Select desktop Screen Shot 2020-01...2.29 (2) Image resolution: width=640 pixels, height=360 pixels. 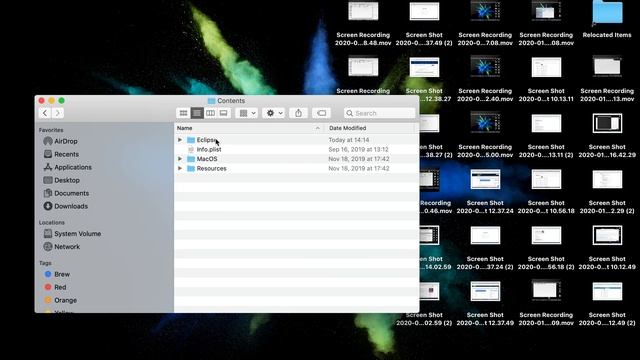(607, 191)
